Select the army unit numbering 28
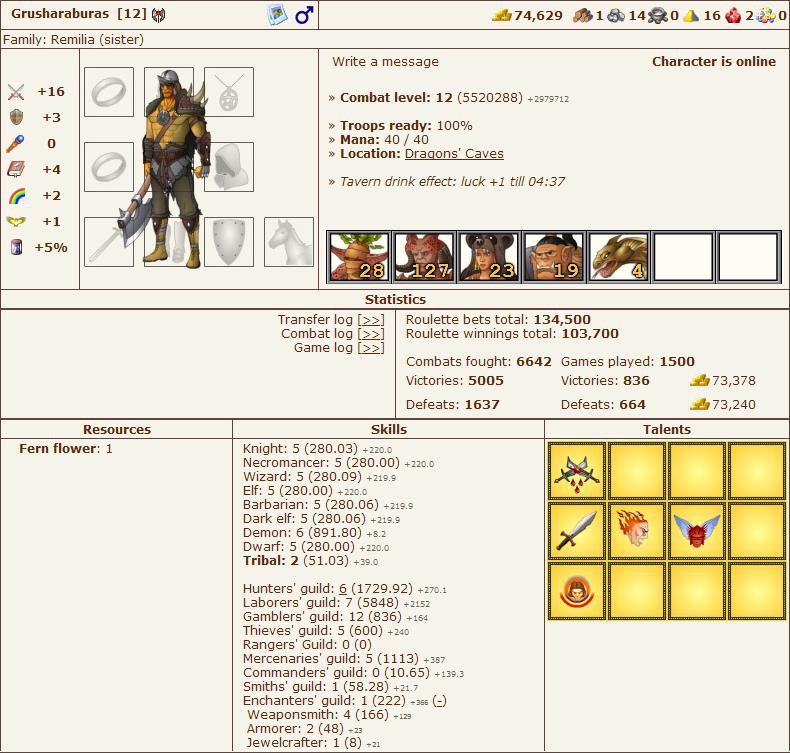790x753 pixels. pyautogui.click(x=358, y=257)
